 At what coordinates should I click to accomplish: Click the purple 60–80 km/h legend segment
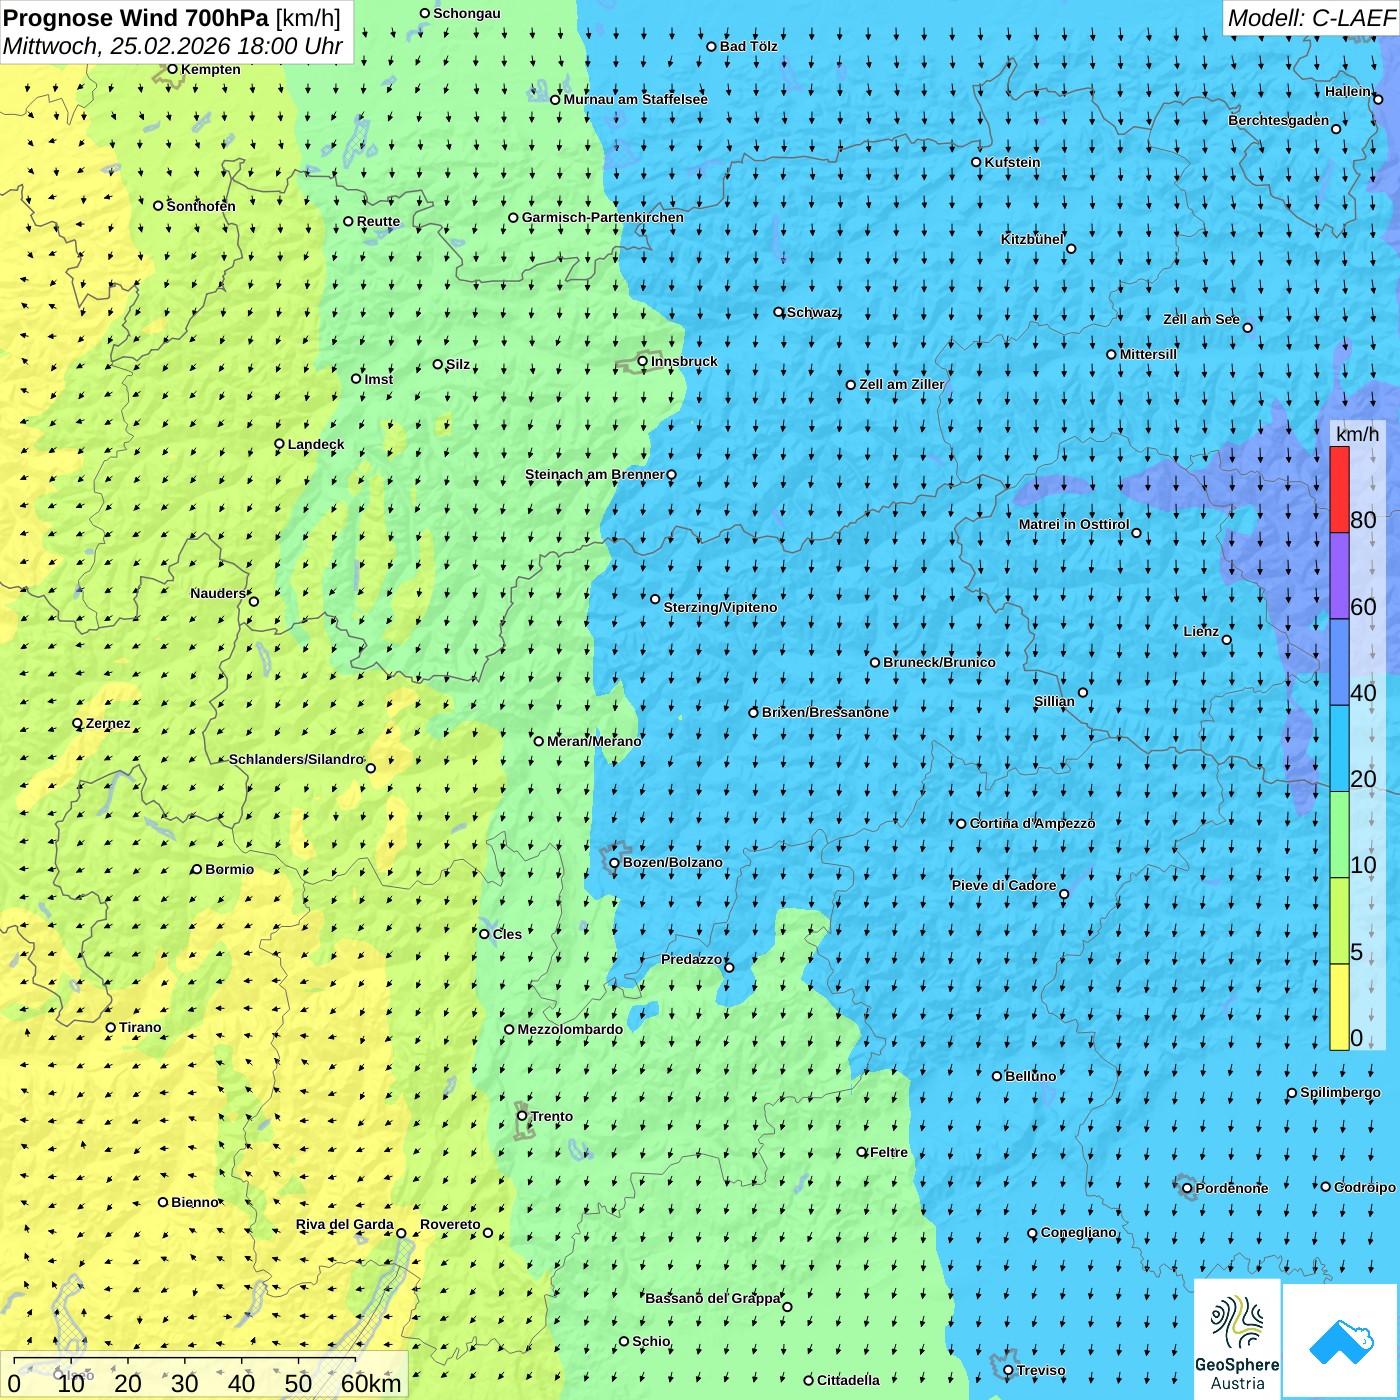[x=1339, y=576]
